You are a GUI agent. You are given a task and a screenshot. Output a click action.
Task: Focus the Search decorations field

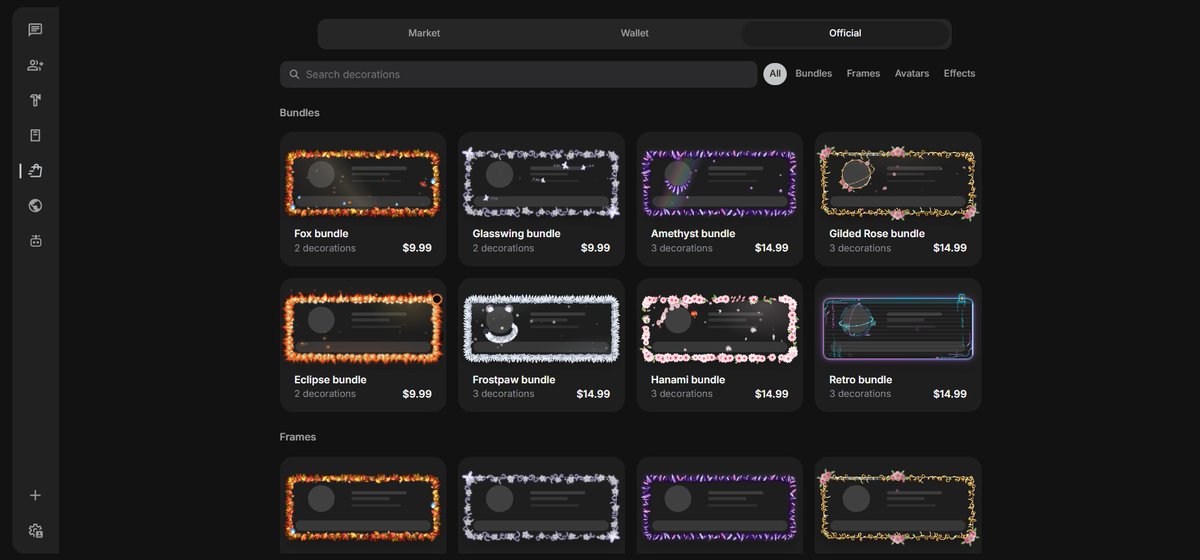point(518,74)
